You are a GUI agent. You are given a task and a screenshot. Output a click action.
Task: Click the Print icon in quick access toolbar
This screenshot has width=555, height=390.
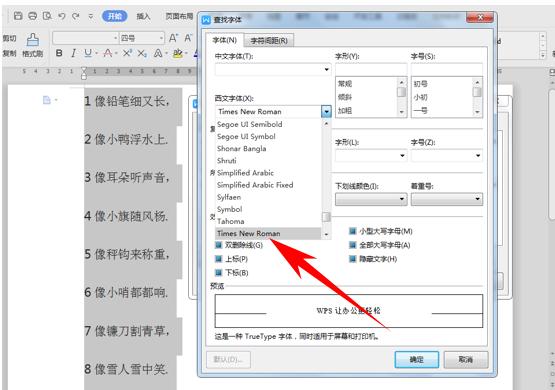(33, 16)
